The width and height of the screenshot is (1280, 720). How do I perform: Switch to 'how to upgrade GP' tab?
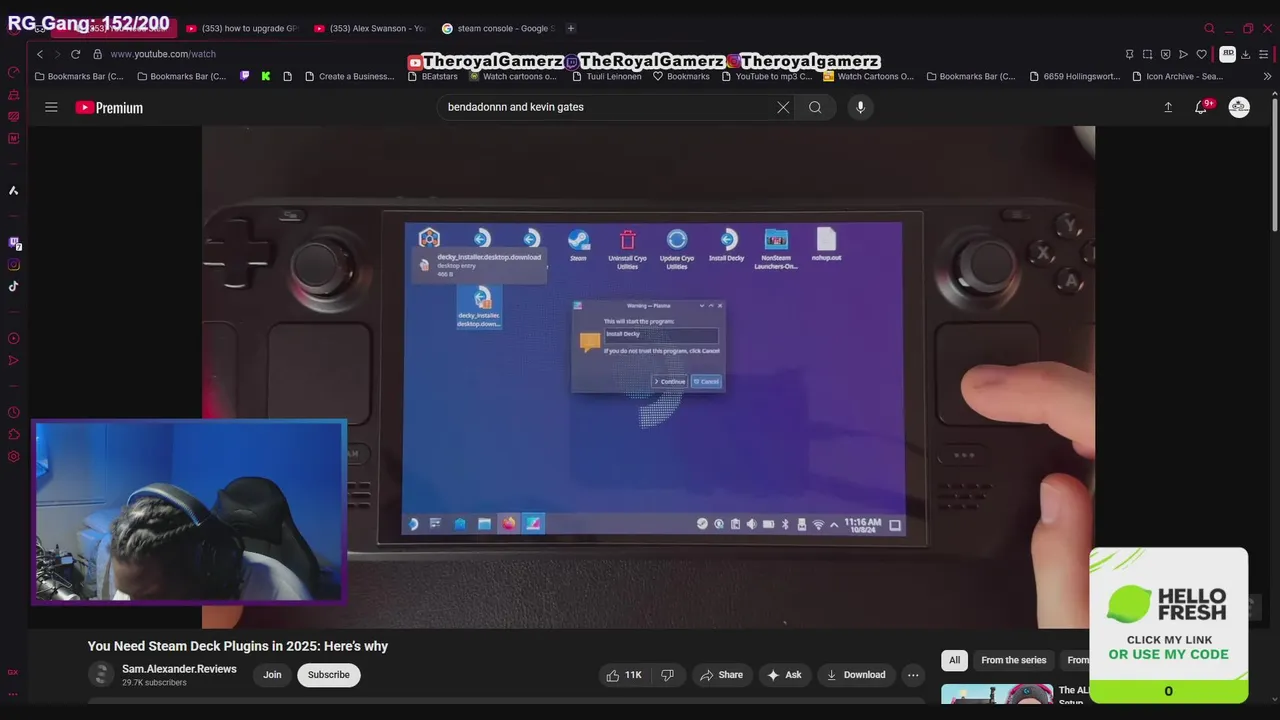243,28
